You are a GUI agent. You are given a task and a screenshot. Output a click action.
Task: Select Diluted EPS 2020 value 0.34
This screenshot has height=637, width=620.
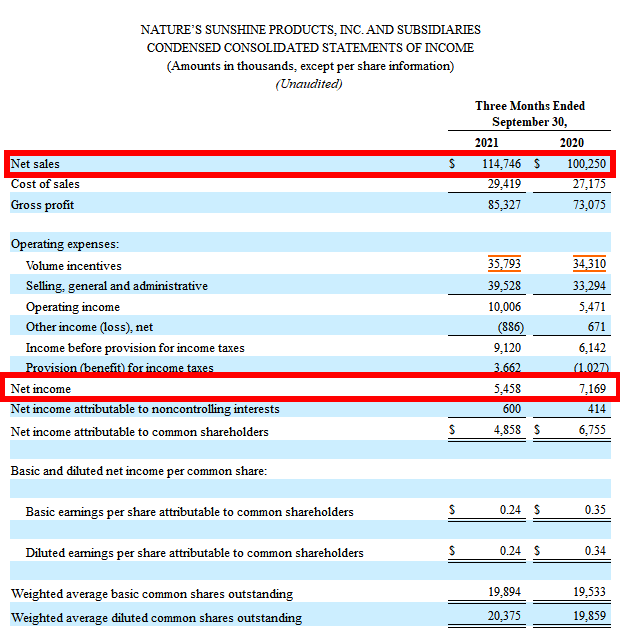[595, 551]
